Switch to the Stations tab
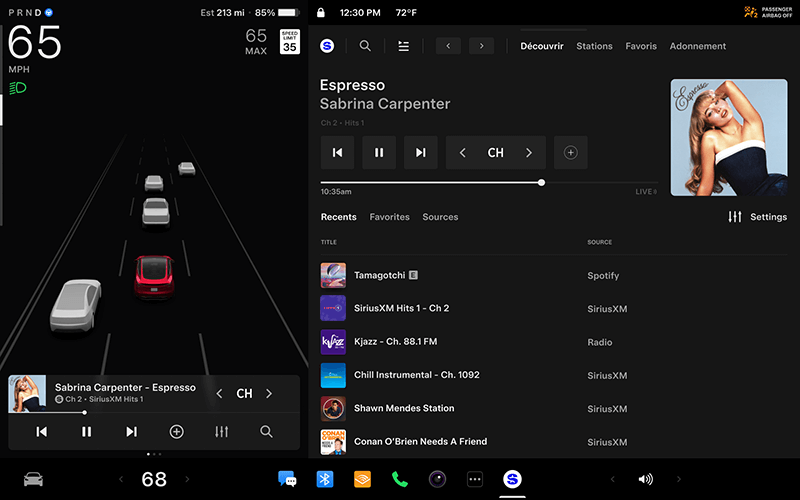 pos(594,46)
